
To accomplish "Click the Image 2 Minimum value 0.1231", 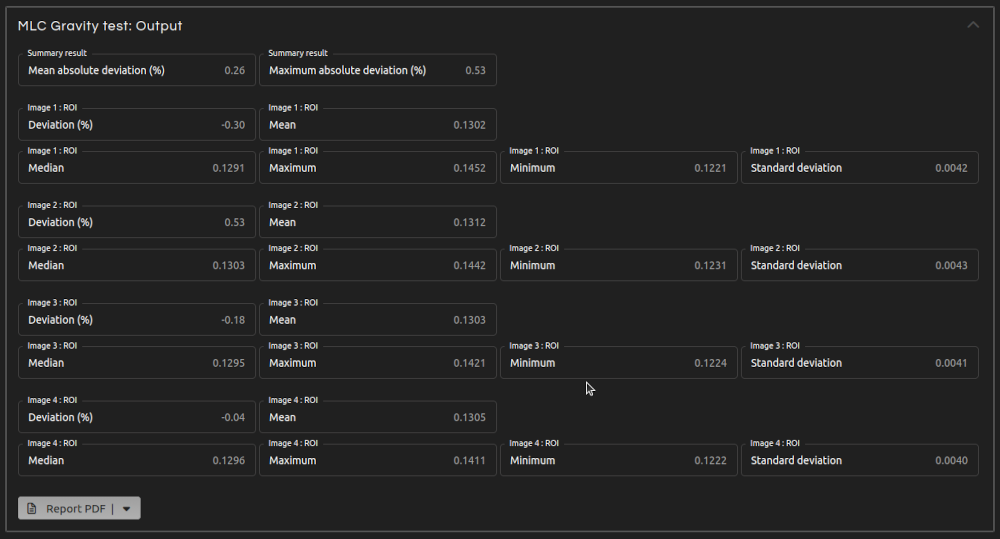I will (x=710, y=265).
